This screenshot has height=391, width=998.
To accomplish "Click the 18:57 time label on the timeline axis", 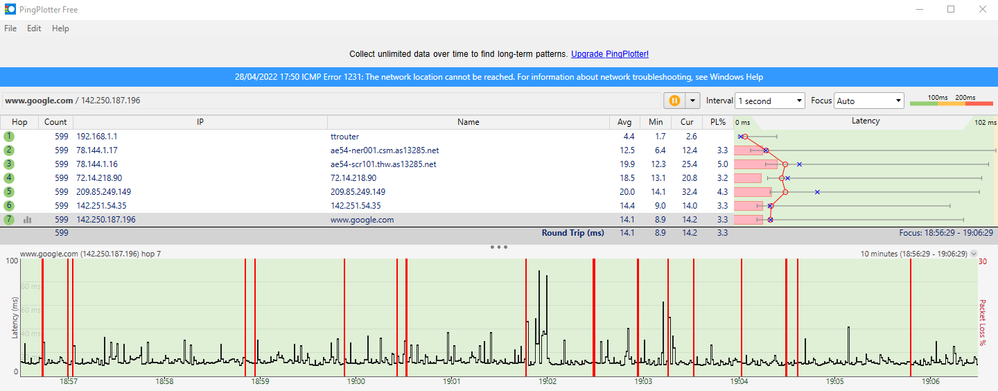I will click(69, 382).
